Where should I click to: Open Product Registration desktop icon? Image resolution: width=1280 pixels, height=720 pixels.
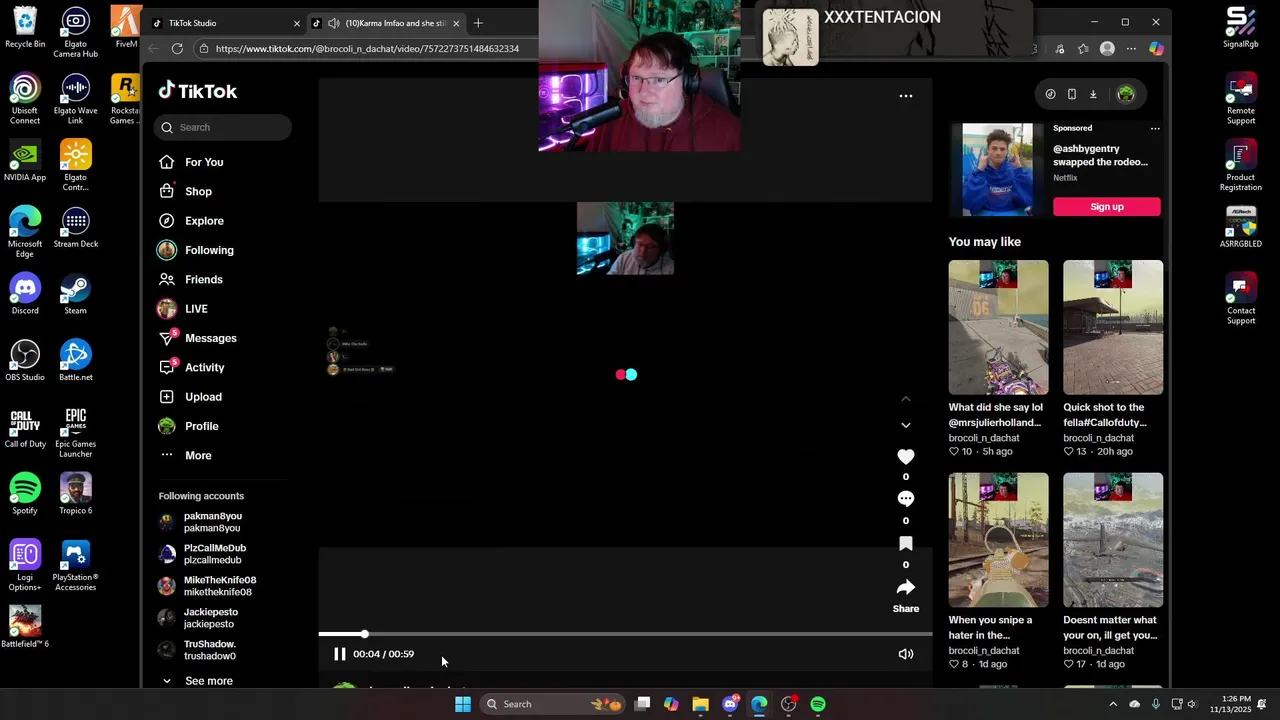tap(1241, 166)
